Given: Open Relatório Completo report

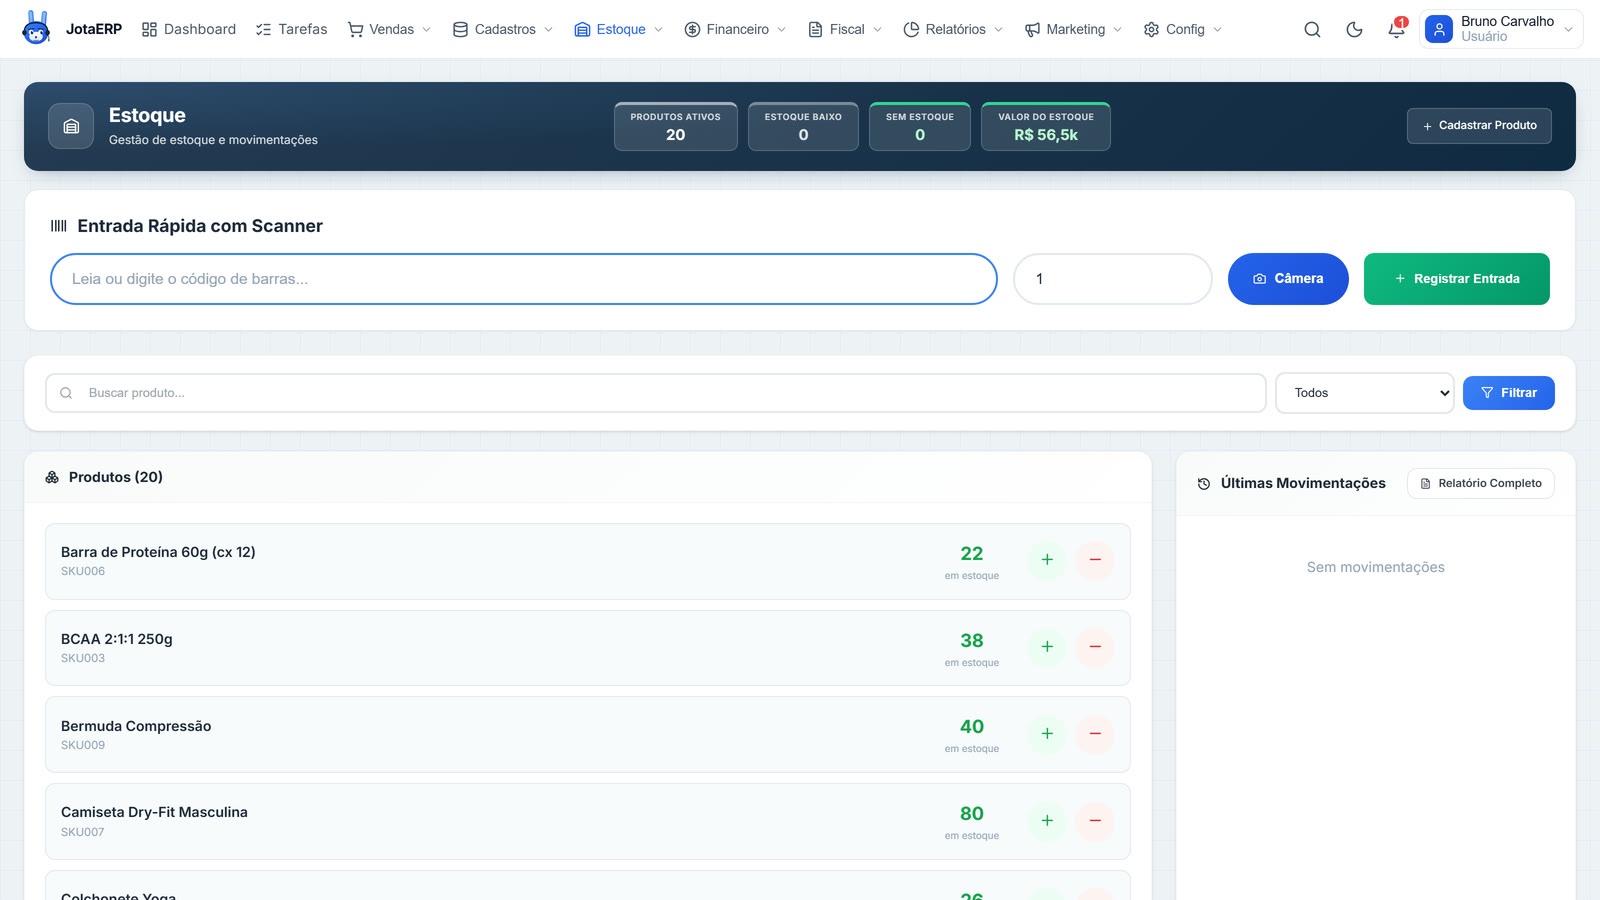Looking at the screenshot, I should point(1480,483).
